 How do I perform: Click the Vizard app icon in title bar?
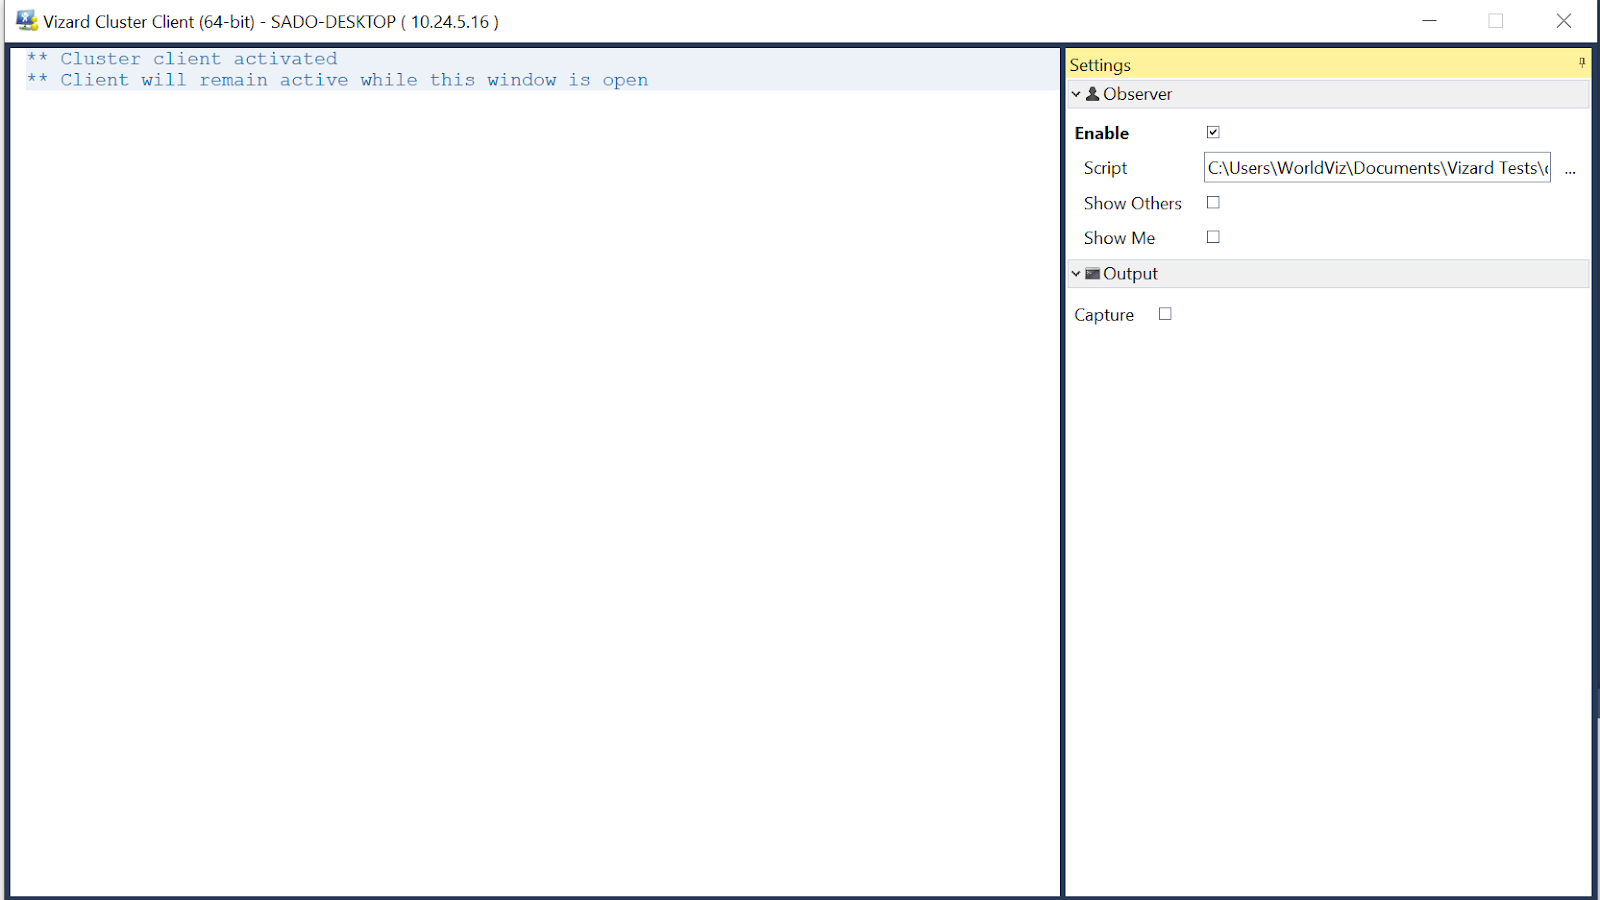click(x=27, y=21)
